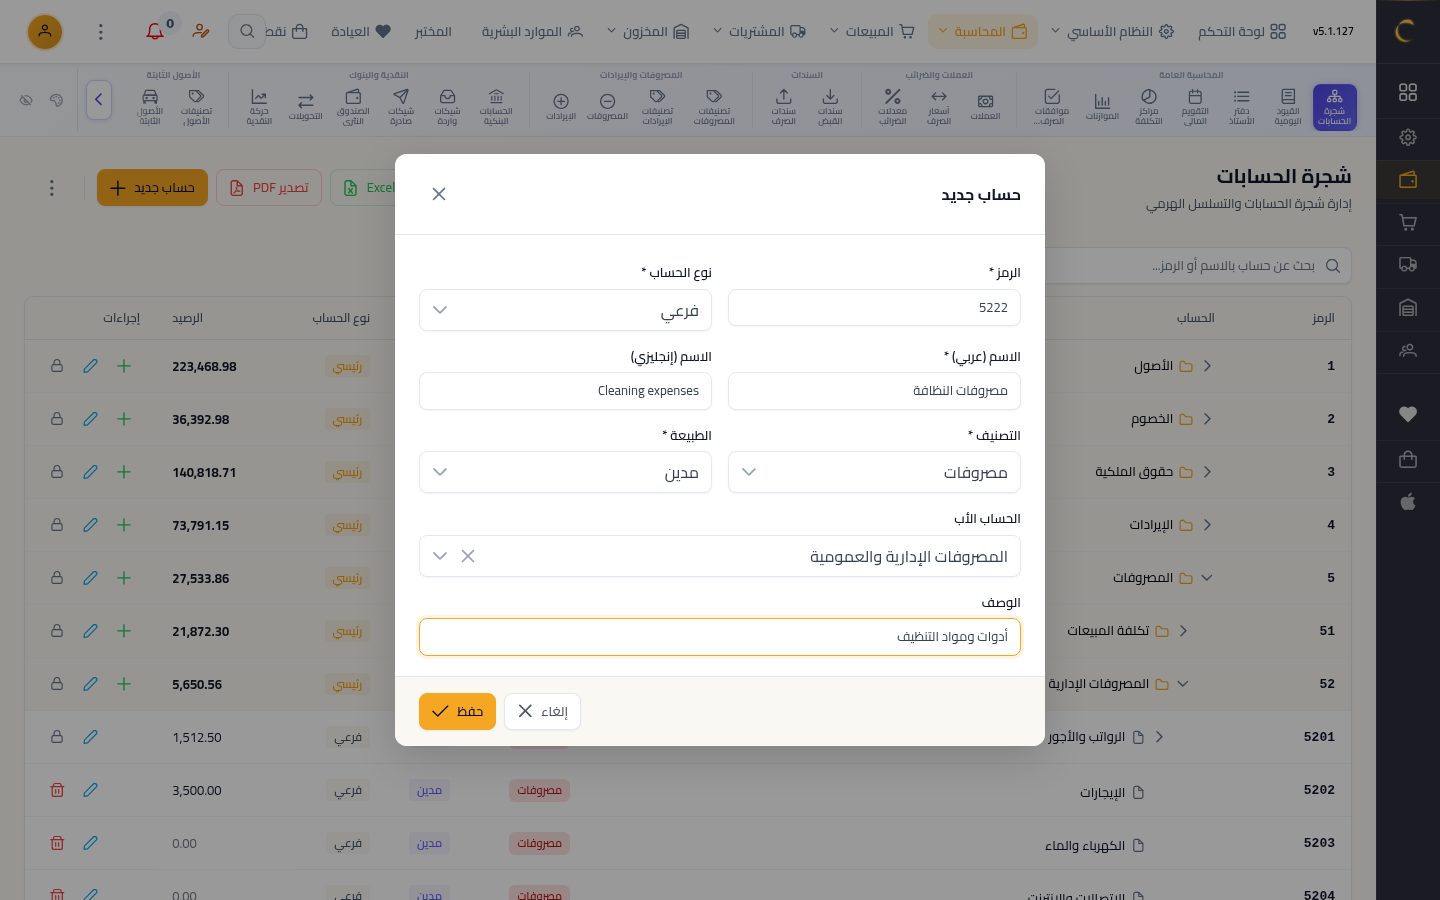The width and height of the screenshot is (1440, 900).
Task: Click the حساب جديد button on page
Action: (152, 188)
